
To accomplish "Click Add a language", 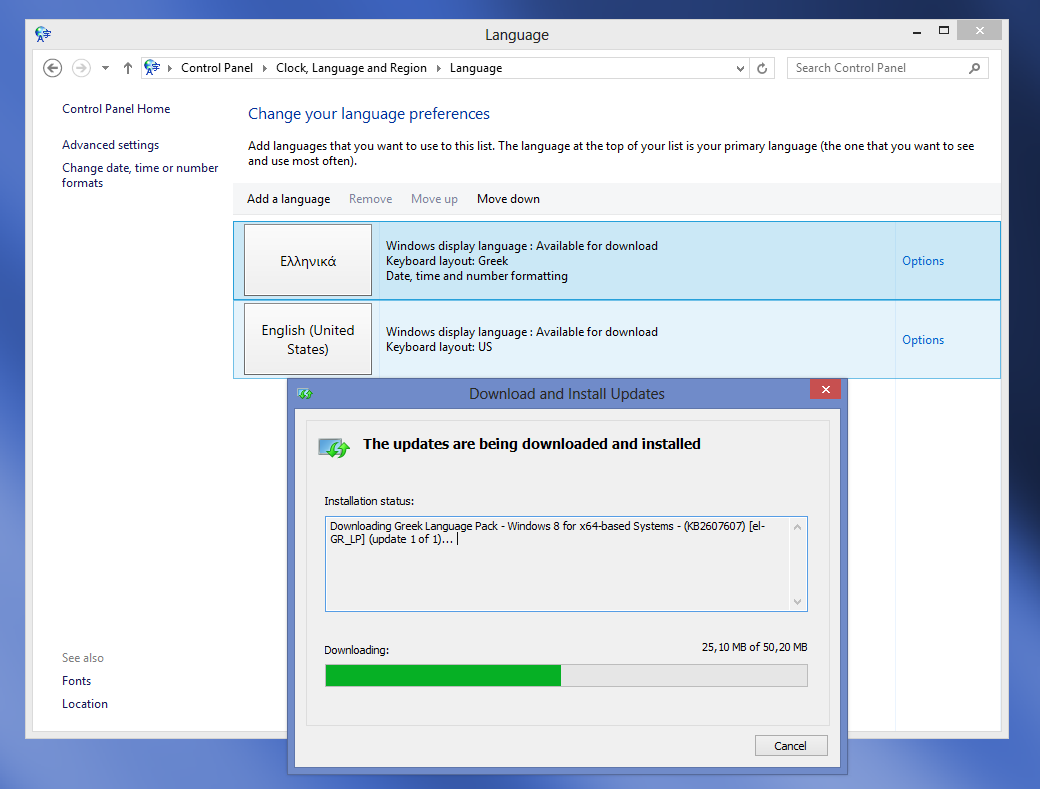I will click(289, 199).
